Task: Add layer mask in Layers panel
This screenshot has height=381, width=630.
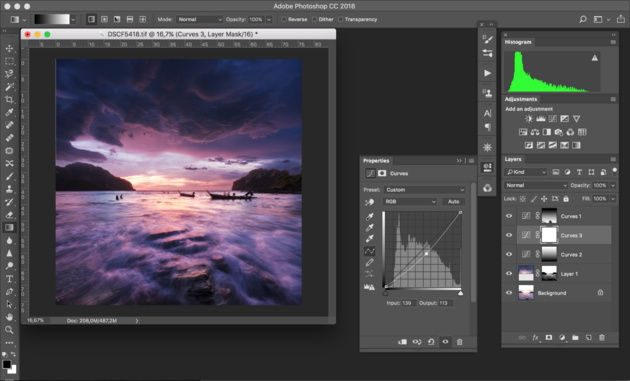Action: click(x=549, y=338)
